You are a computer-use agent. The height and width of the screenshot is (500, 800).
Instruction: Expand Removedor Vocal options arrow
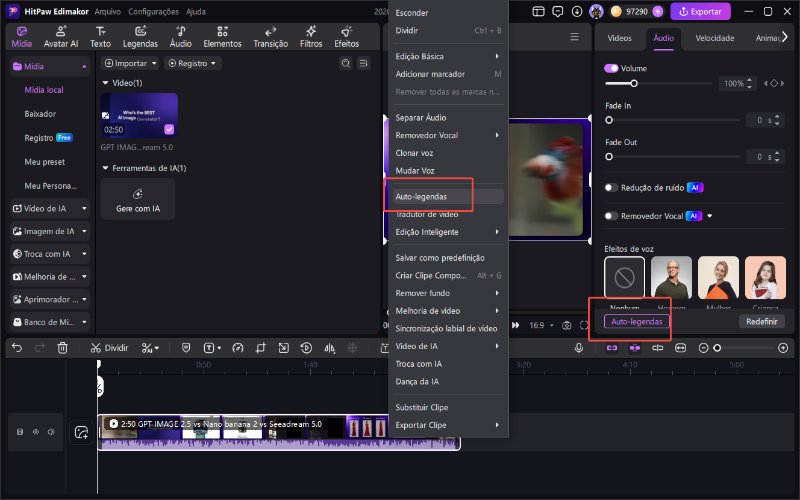click(x=709, y=216)
